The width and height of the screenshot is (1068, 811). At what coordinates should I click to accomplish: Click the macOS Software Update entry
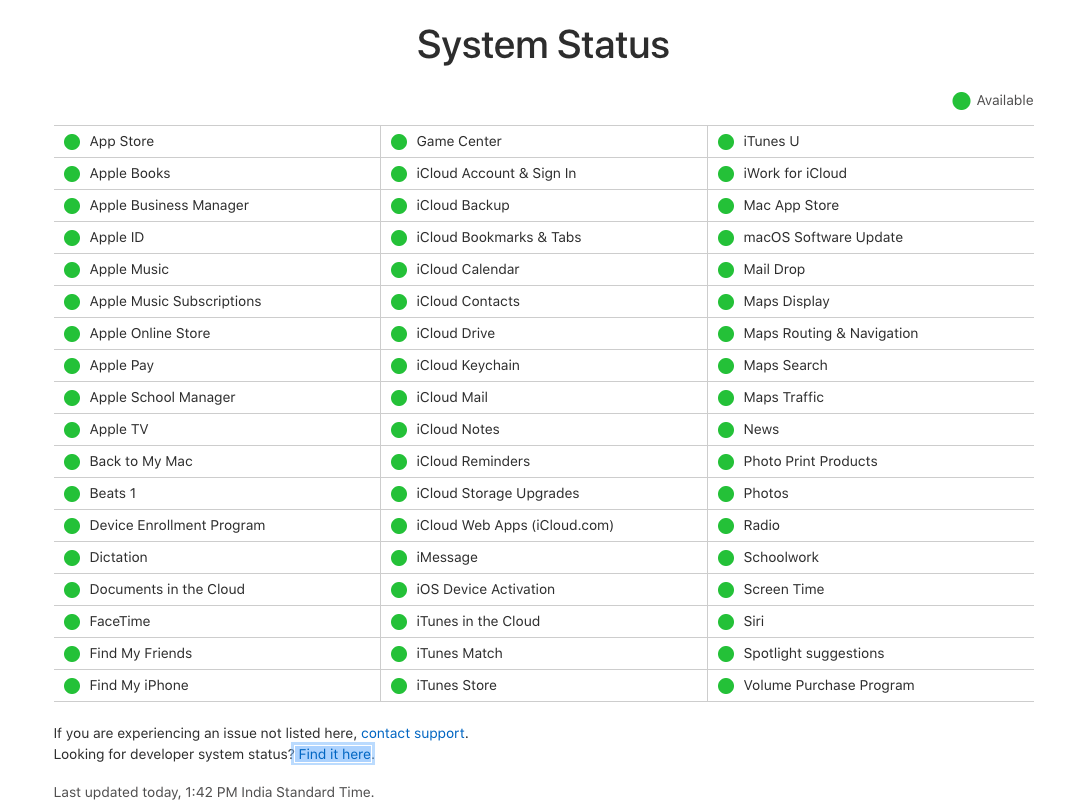(822, 237)
